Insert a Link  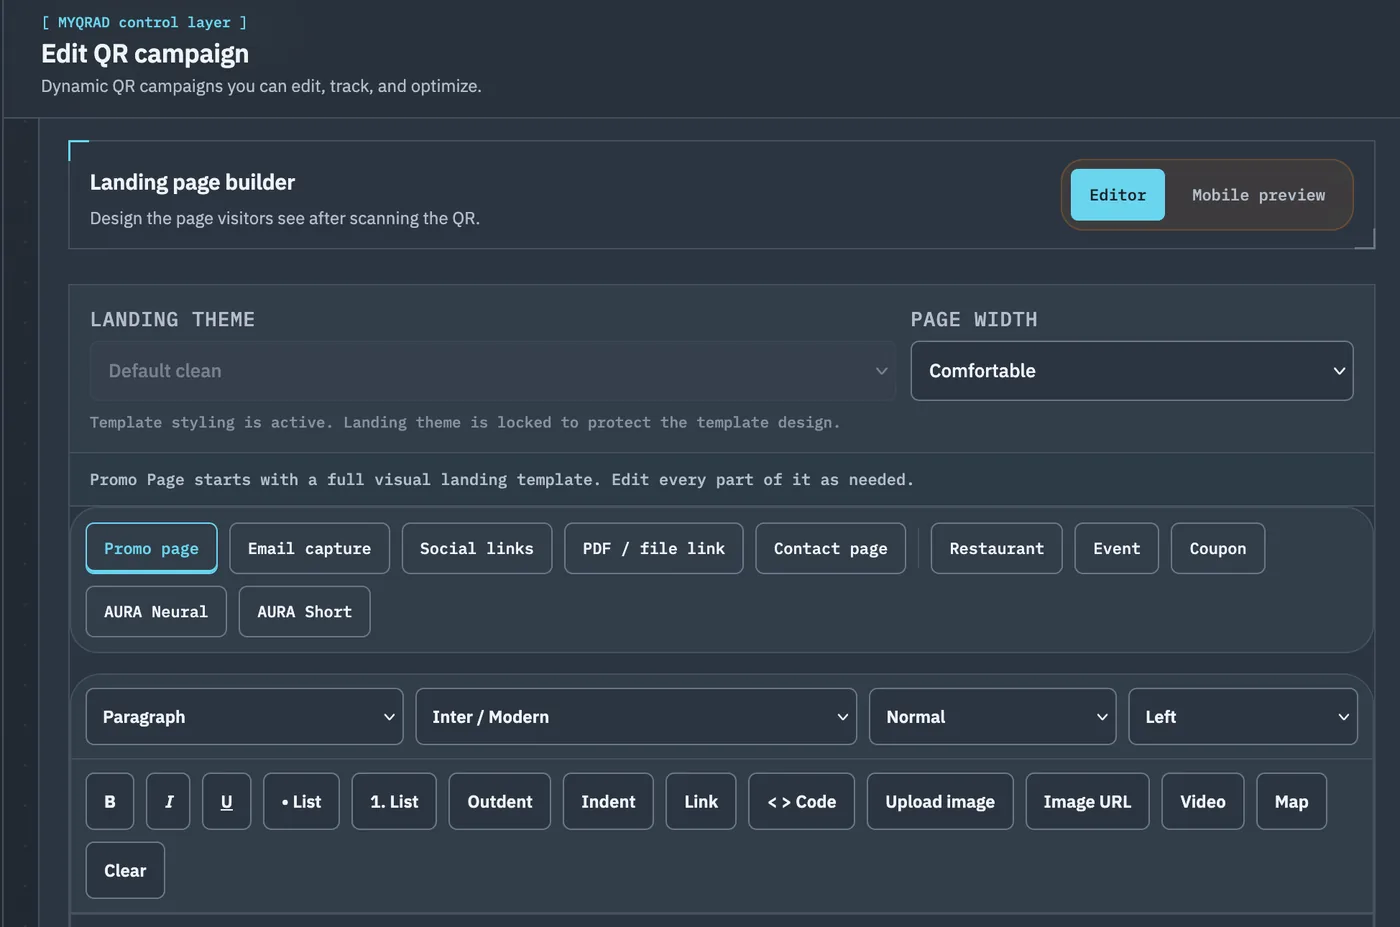coord(701,801)
